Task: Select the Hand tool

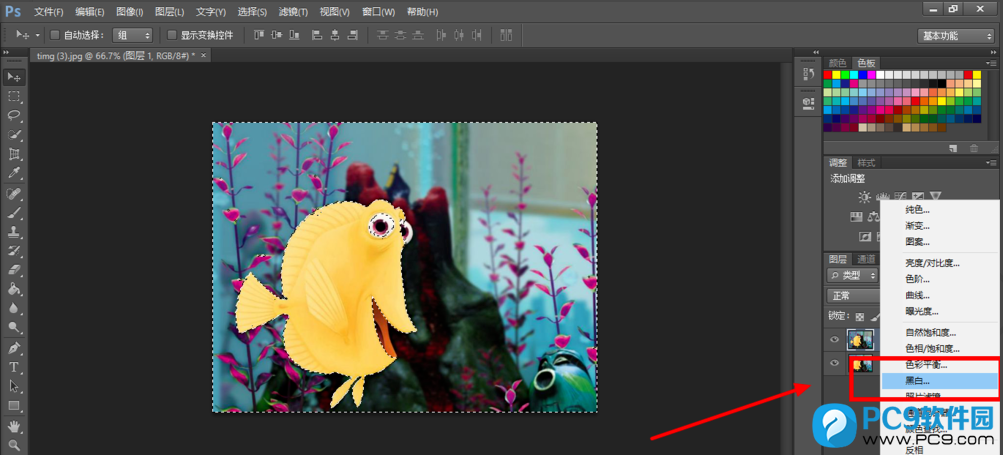Action: (13, 426)
